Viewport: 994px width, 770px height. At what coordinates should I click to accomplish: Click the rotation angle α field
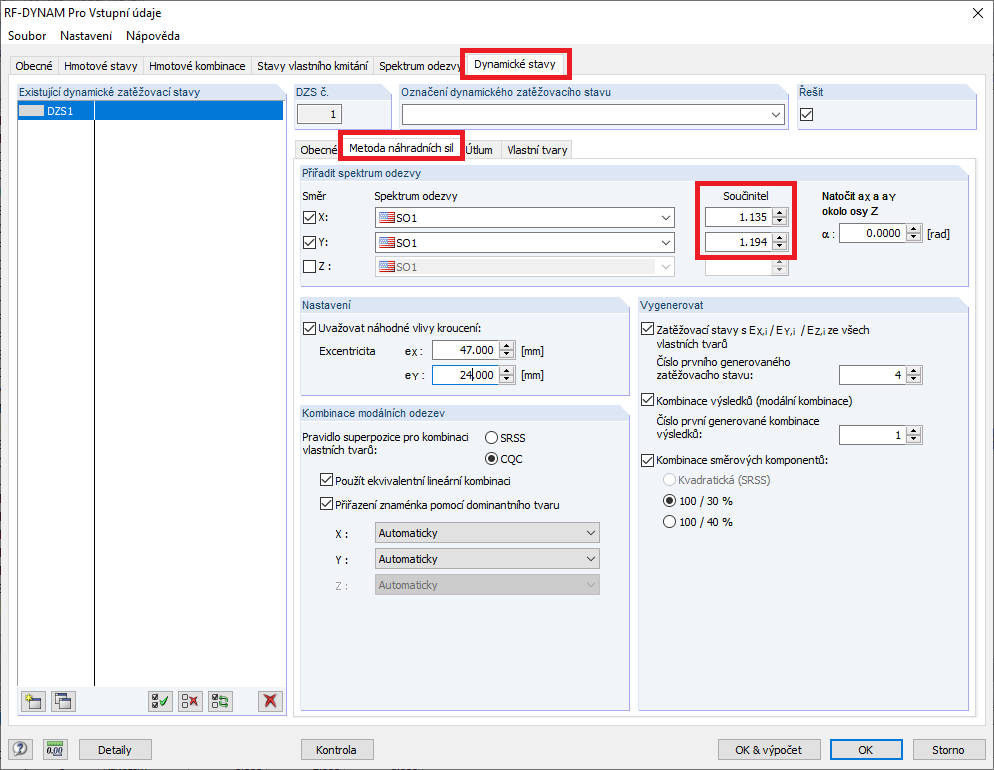tap(873, 233)
